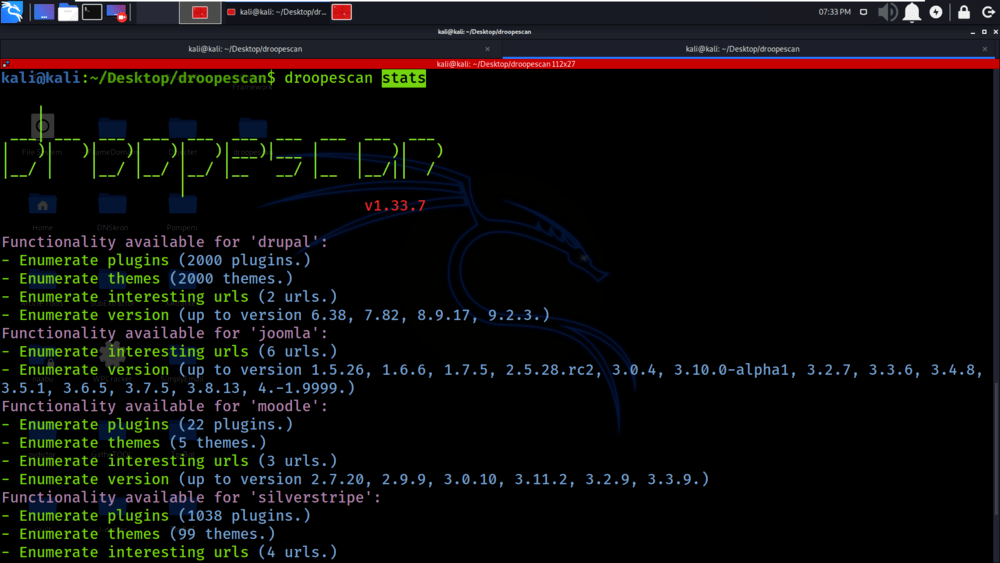Close the second terminal tab
1000x563 pixels.
point(985,49)
